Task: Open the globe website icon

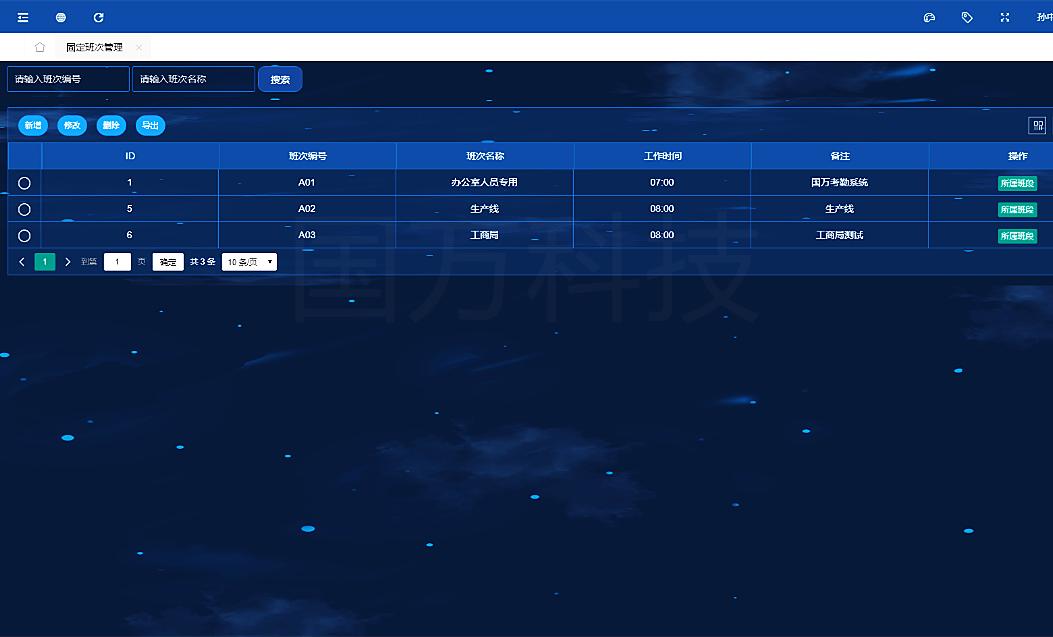Action: 60,17
